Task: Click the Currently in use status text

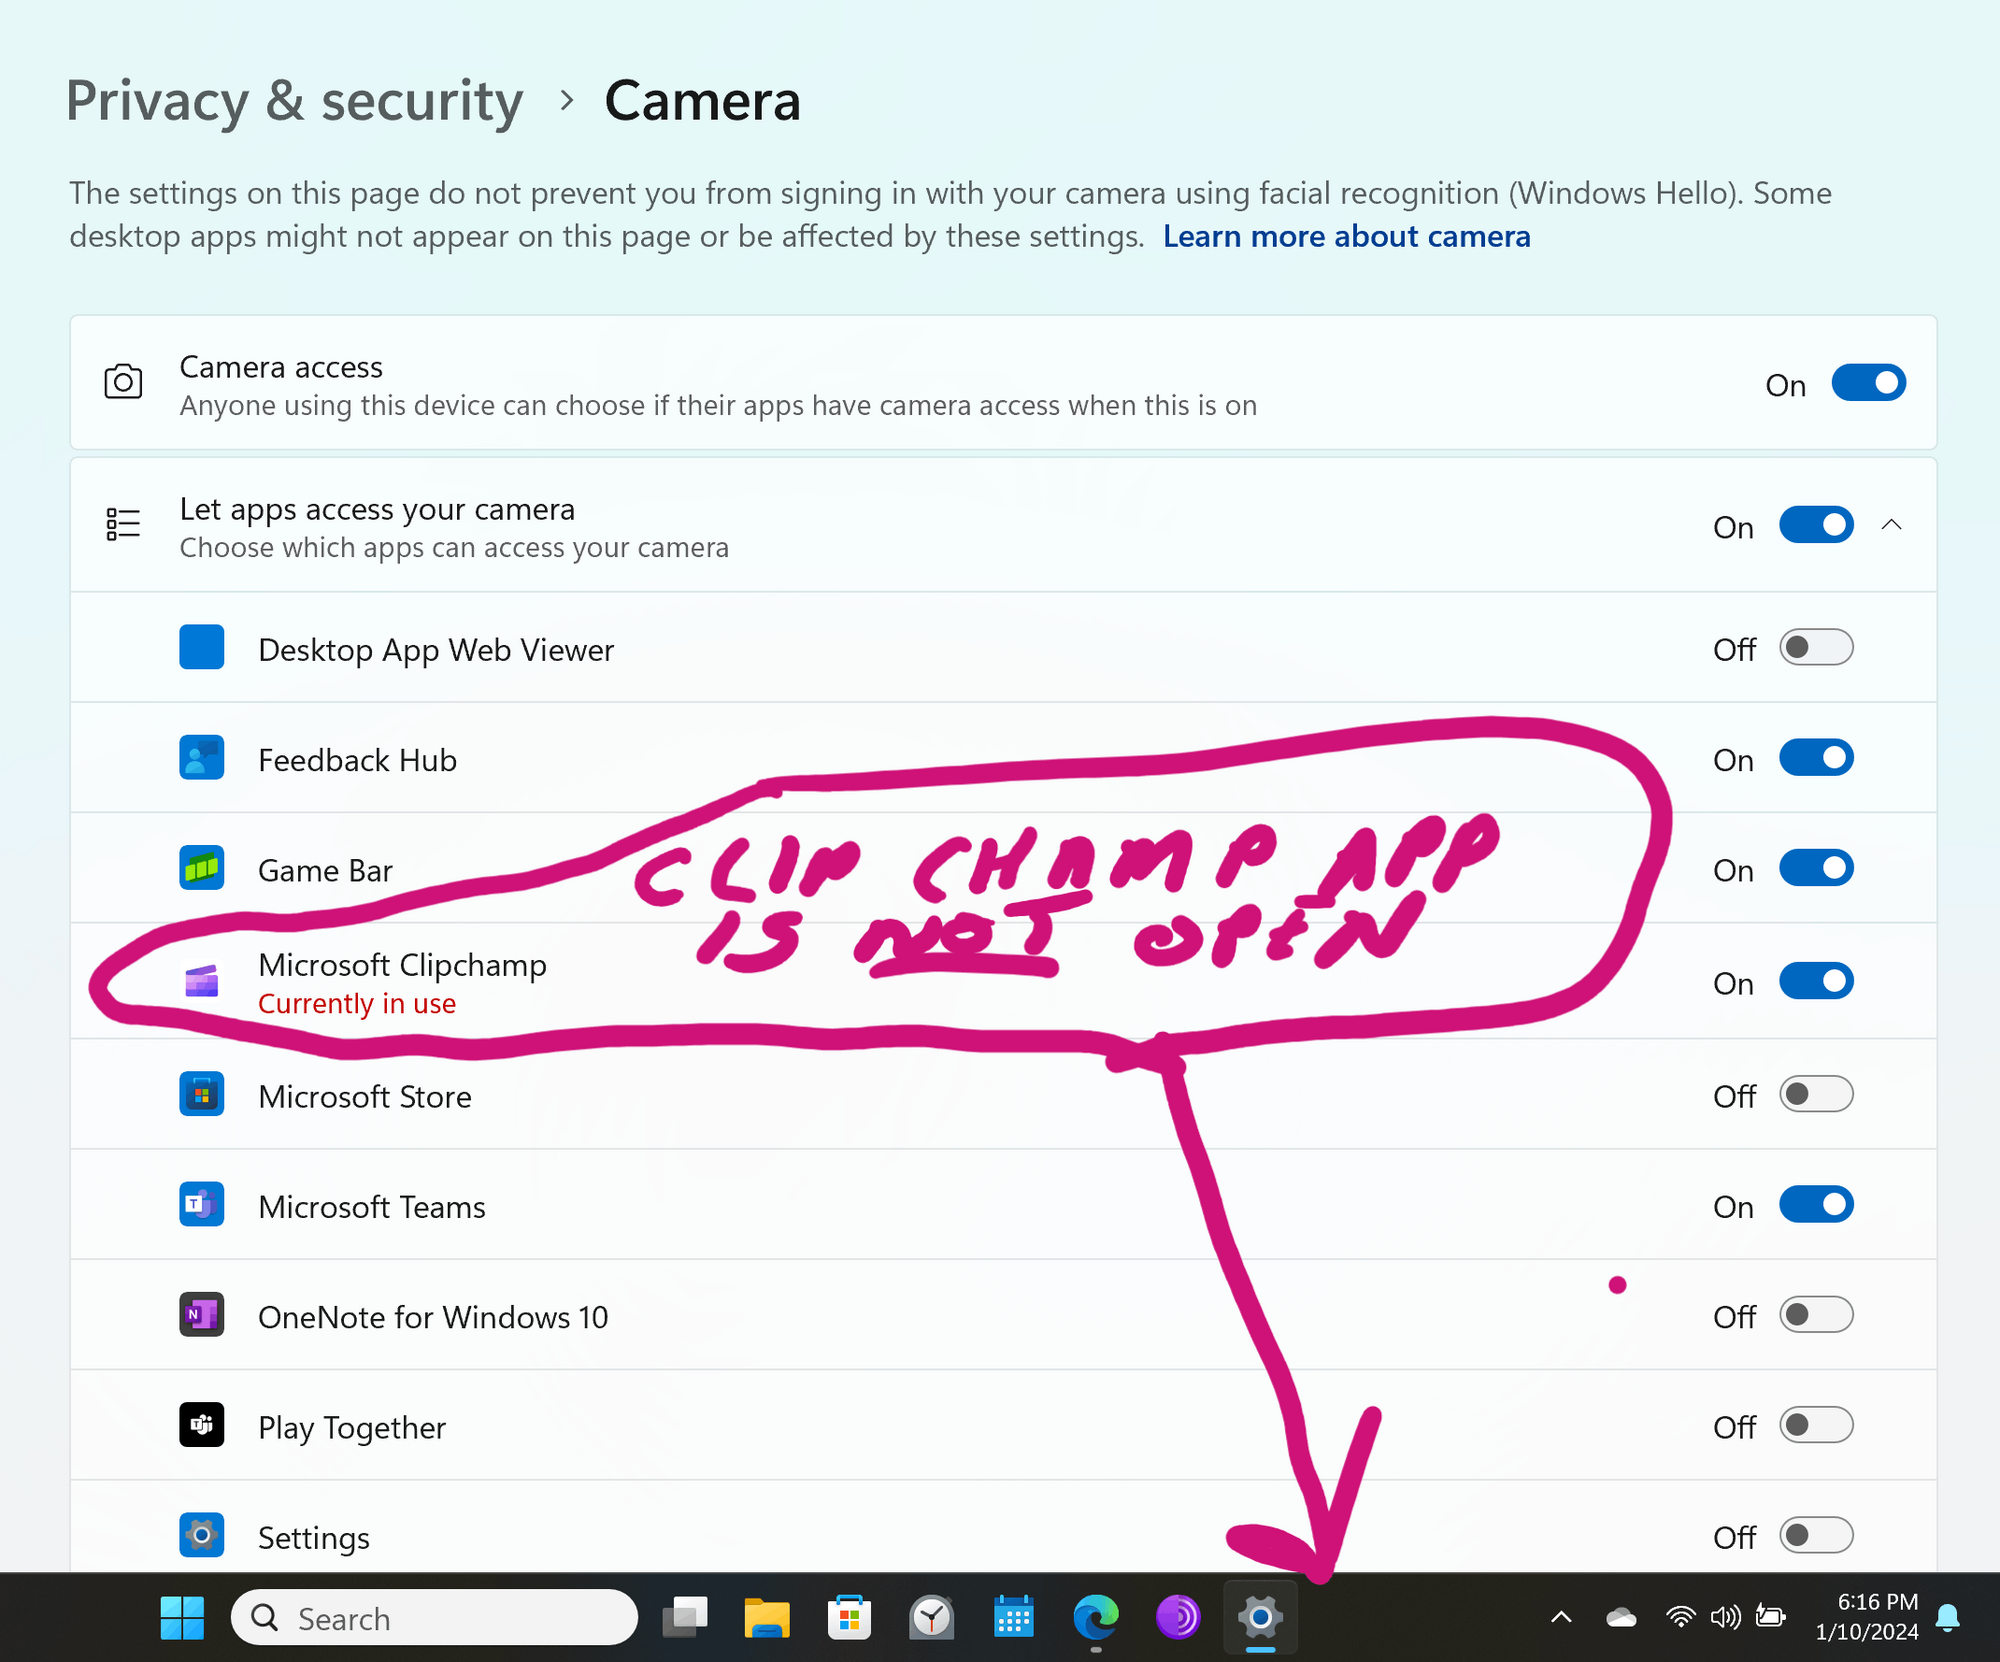Action: (x=357, y=1004)
